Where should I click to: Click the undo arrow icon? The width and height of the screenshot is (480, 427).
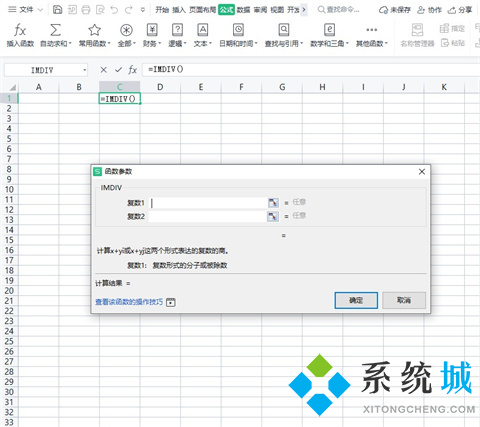pos(114,10)
